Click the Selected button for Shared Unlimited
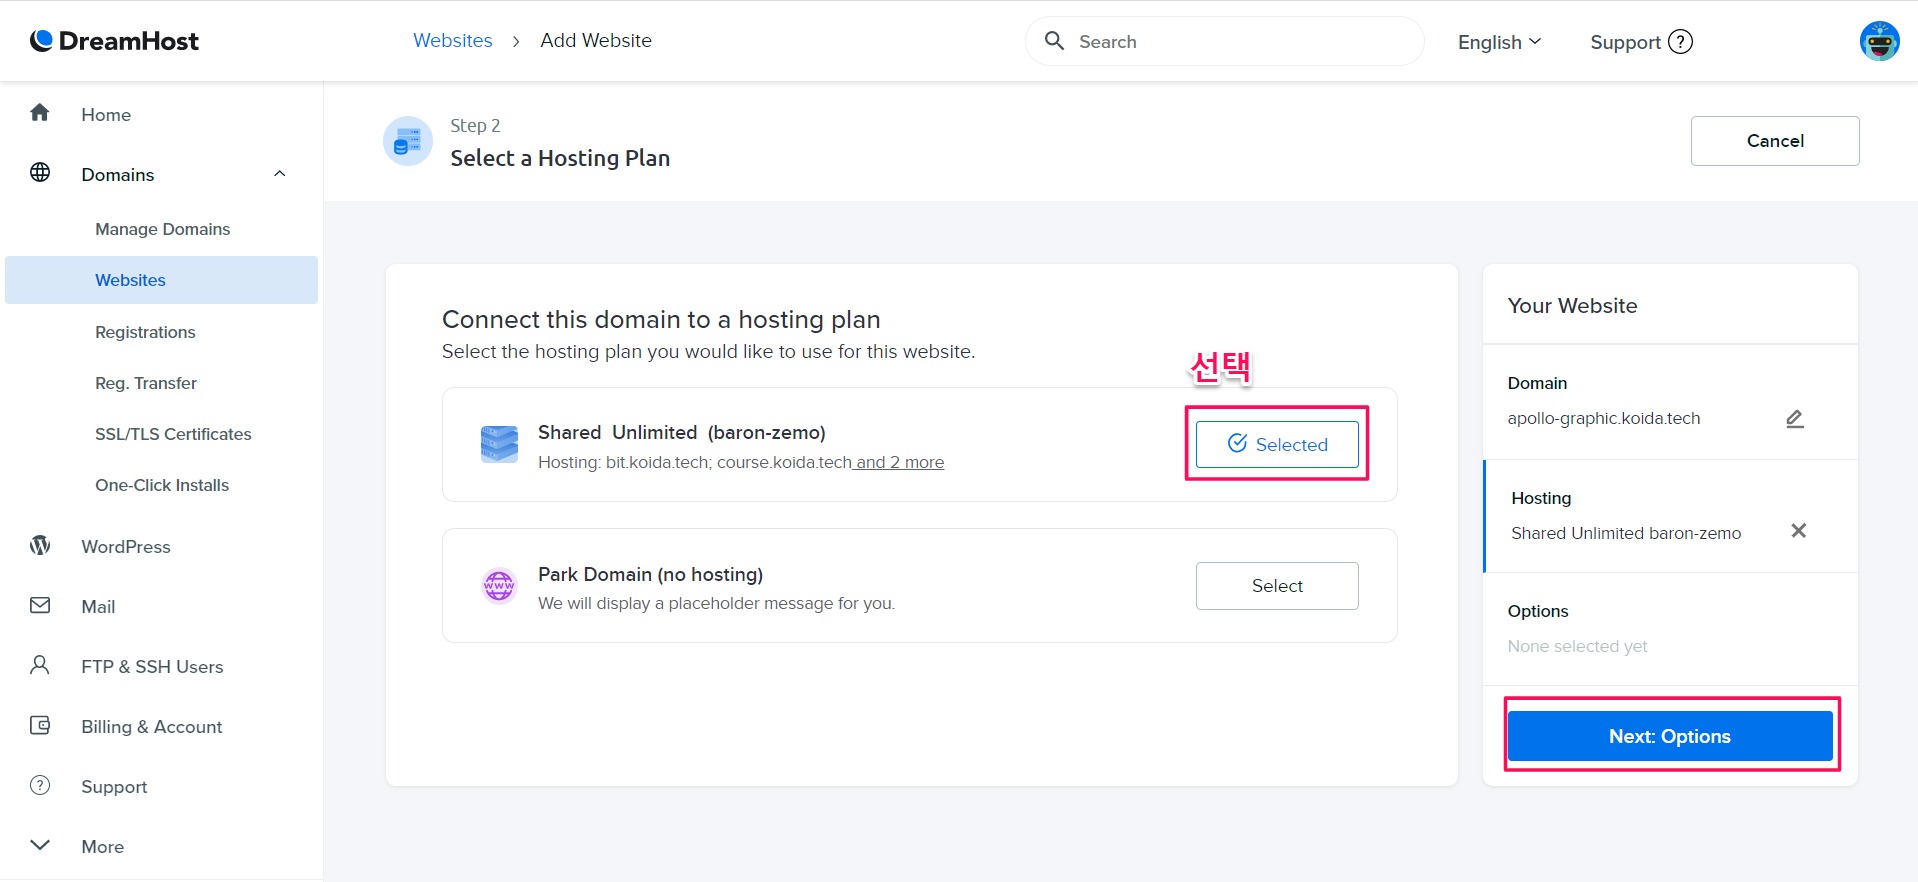The image size is (1918, 882). [1277, 444]
